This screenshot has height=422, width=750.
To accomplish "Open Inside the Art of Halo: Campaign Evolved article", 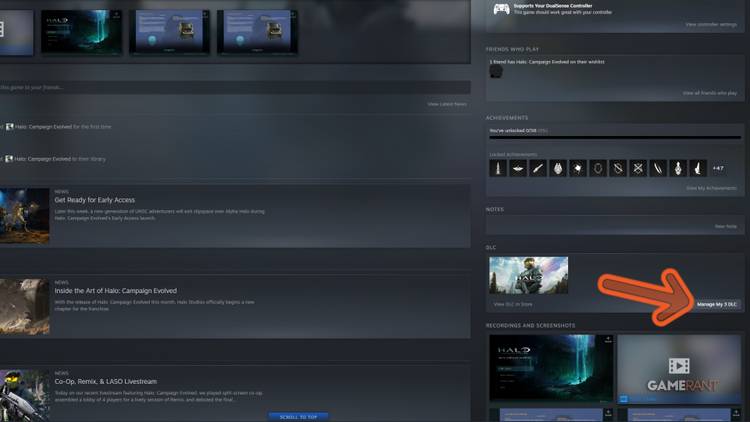I will coord(116,291).
